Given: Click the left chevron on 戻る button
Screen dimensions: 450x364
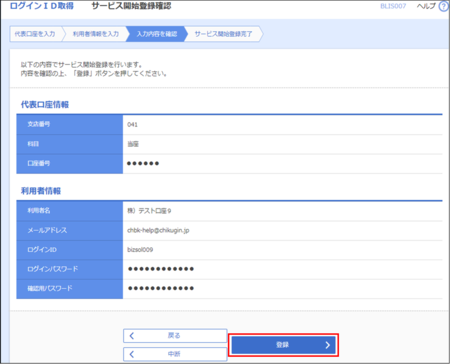Looking at the screenshot, I should 132,336.
